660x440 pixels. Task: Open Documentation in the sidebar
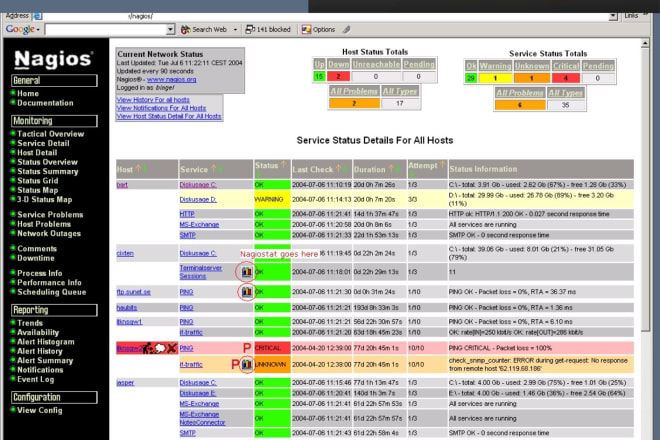pos(45,103)
